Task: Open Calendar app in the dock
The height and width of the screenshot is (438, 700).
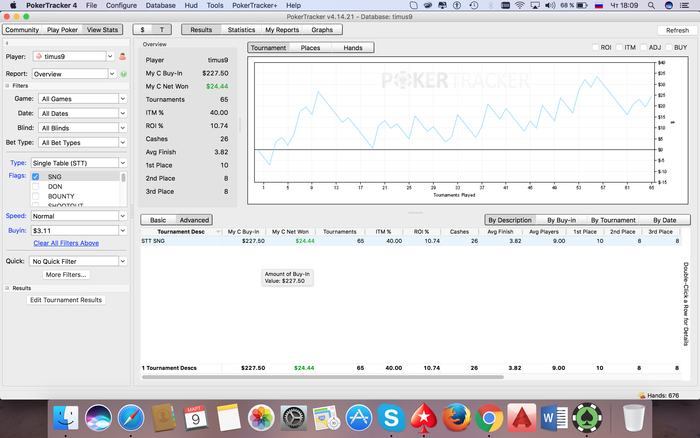Action: pos(196,418)
